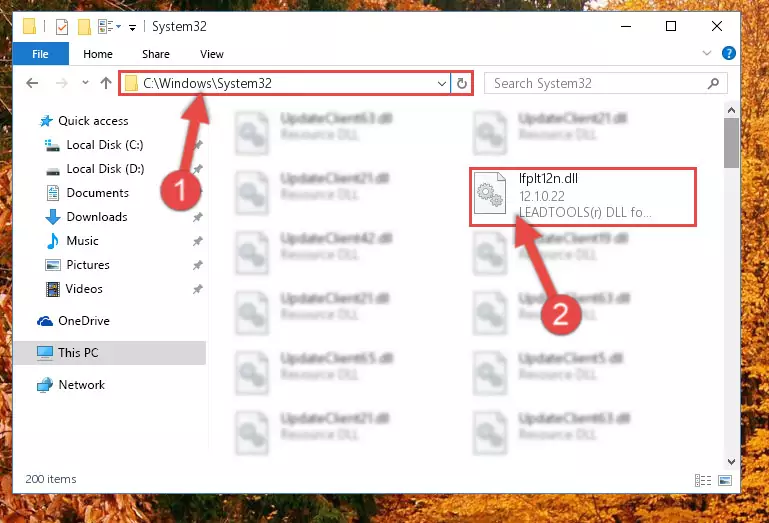Select OneDrive in navigation pane

(84, 321)
